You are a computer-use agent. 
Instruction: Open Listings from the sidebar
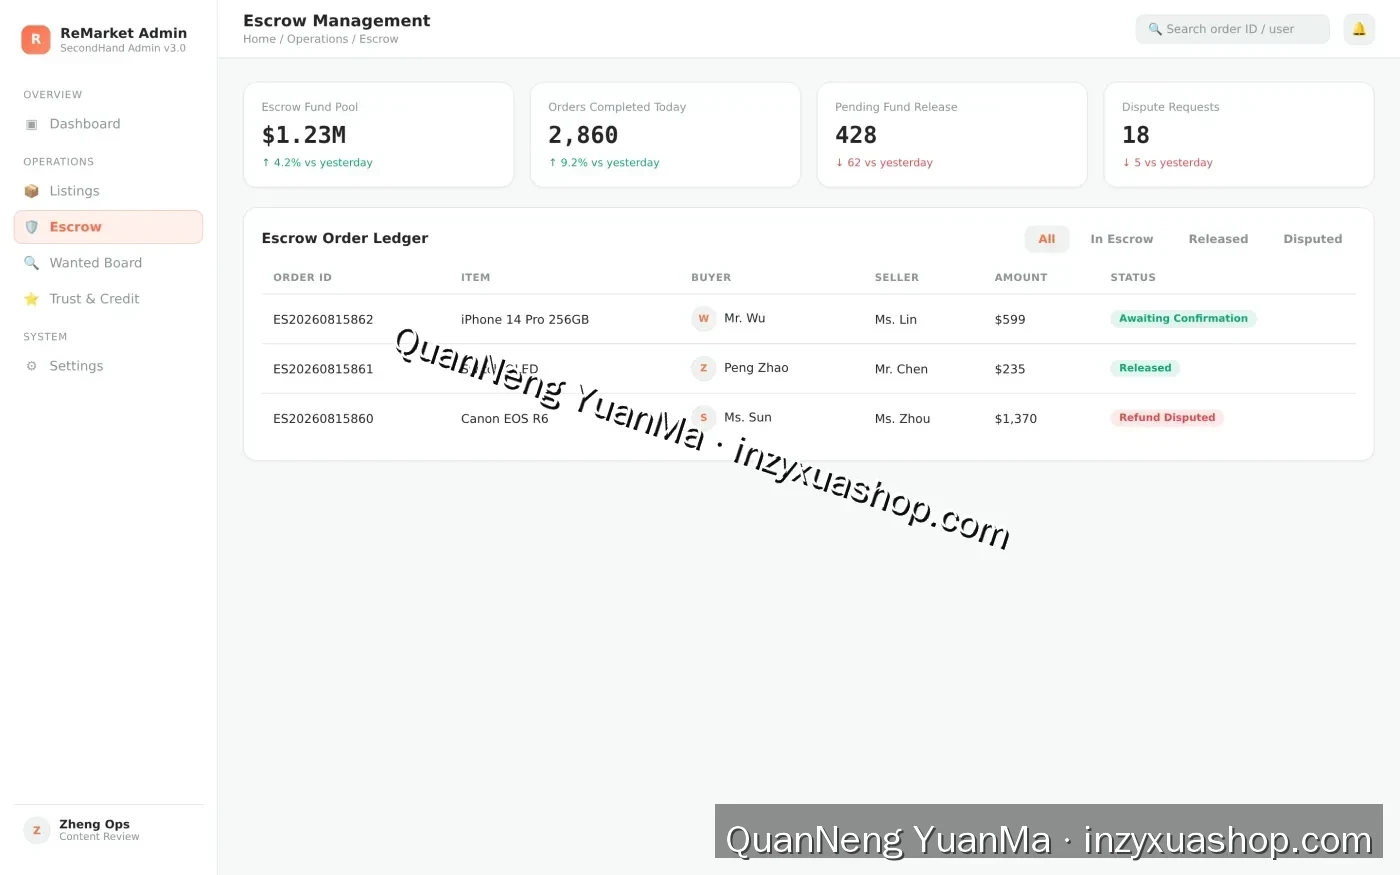[x=108, y=191]
